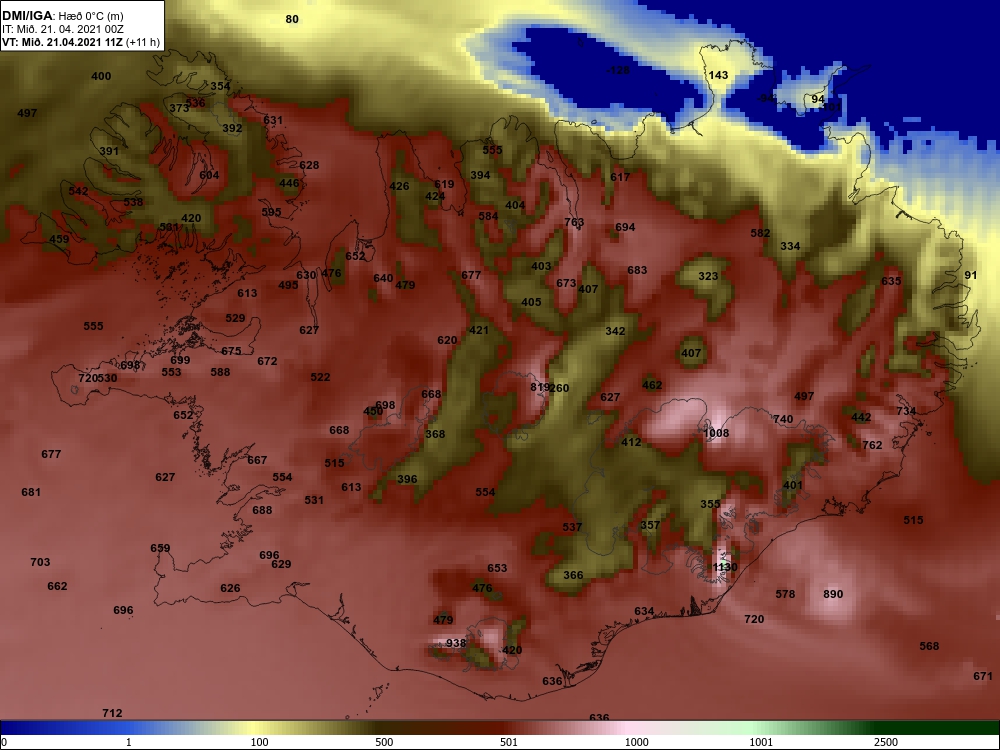This screenshot has height=750, width=1000.
Task: Click the map value 342
Action: pos(615,331)
